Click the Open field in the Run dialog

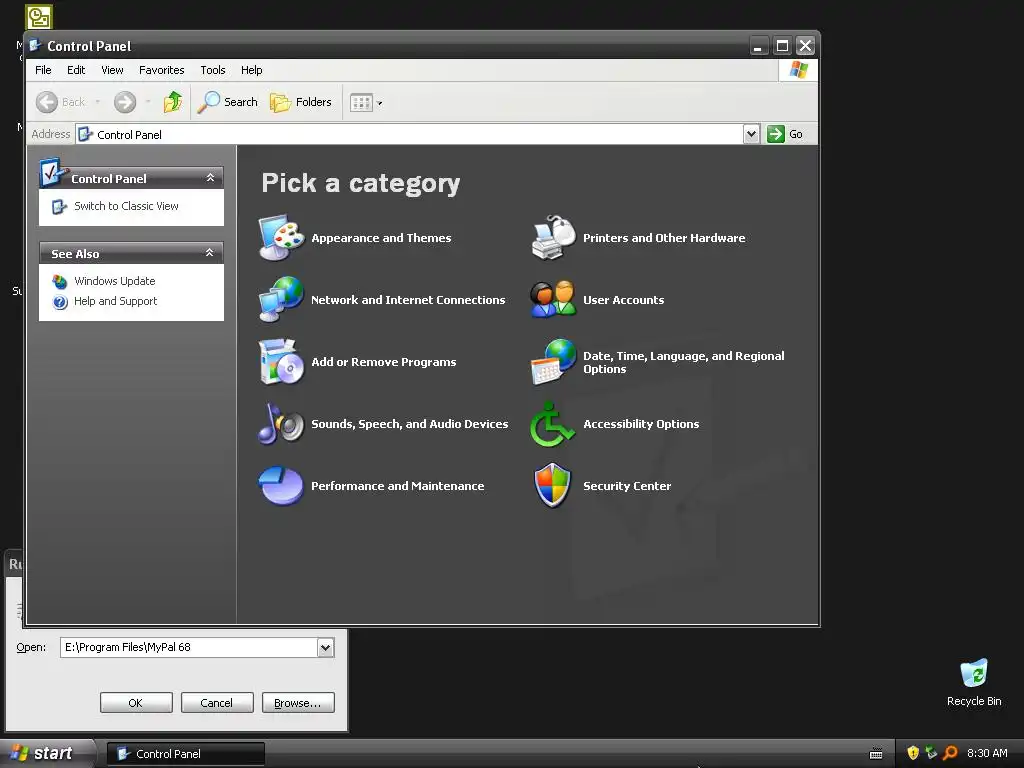(189, 647)
